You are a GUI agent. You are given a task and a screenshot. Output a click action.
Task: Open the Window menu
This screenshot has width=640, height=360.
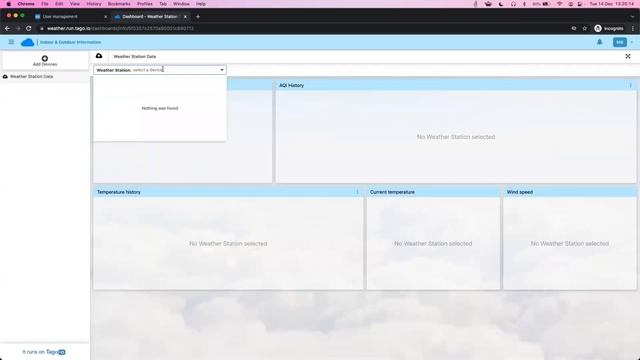(x=181, y=4)
